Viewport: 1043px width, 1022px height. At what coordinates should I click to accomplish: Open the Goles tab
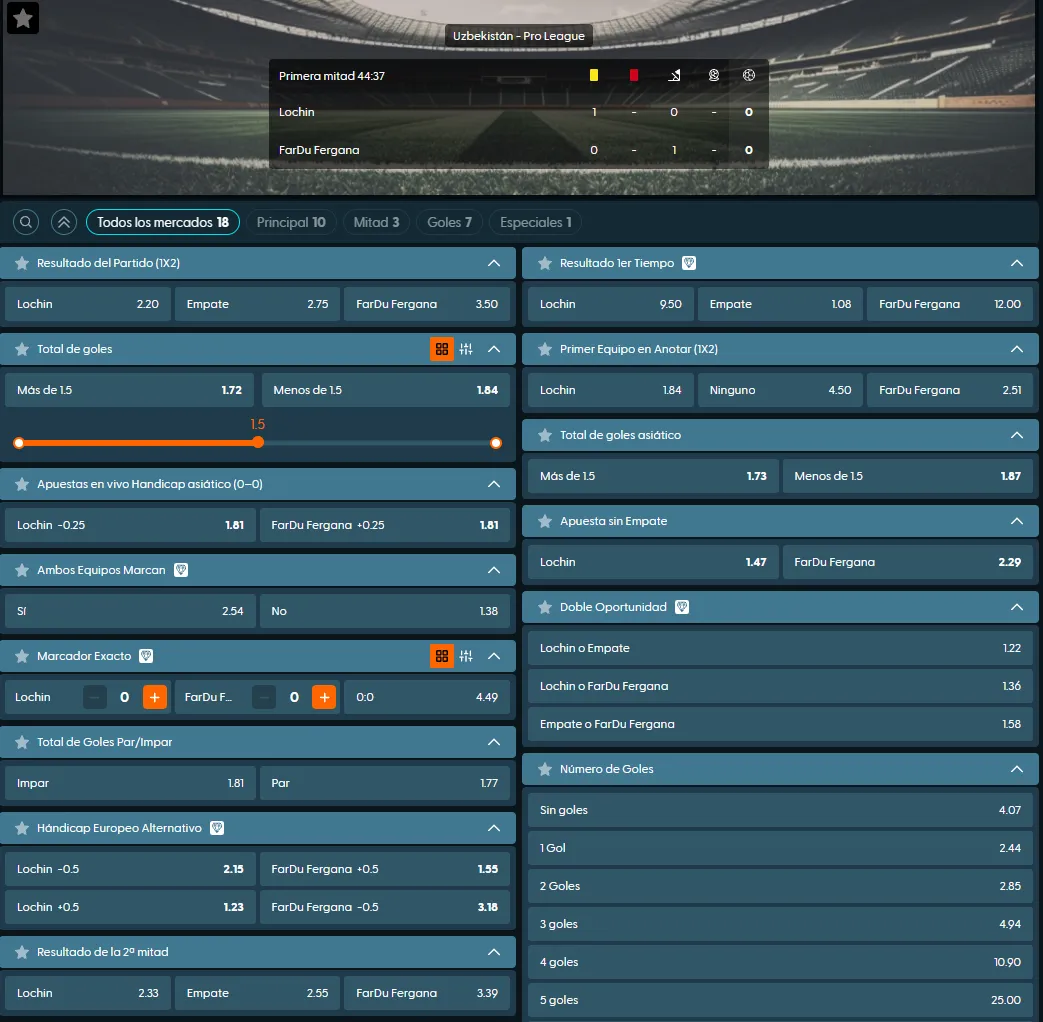[x=449, y=222]
